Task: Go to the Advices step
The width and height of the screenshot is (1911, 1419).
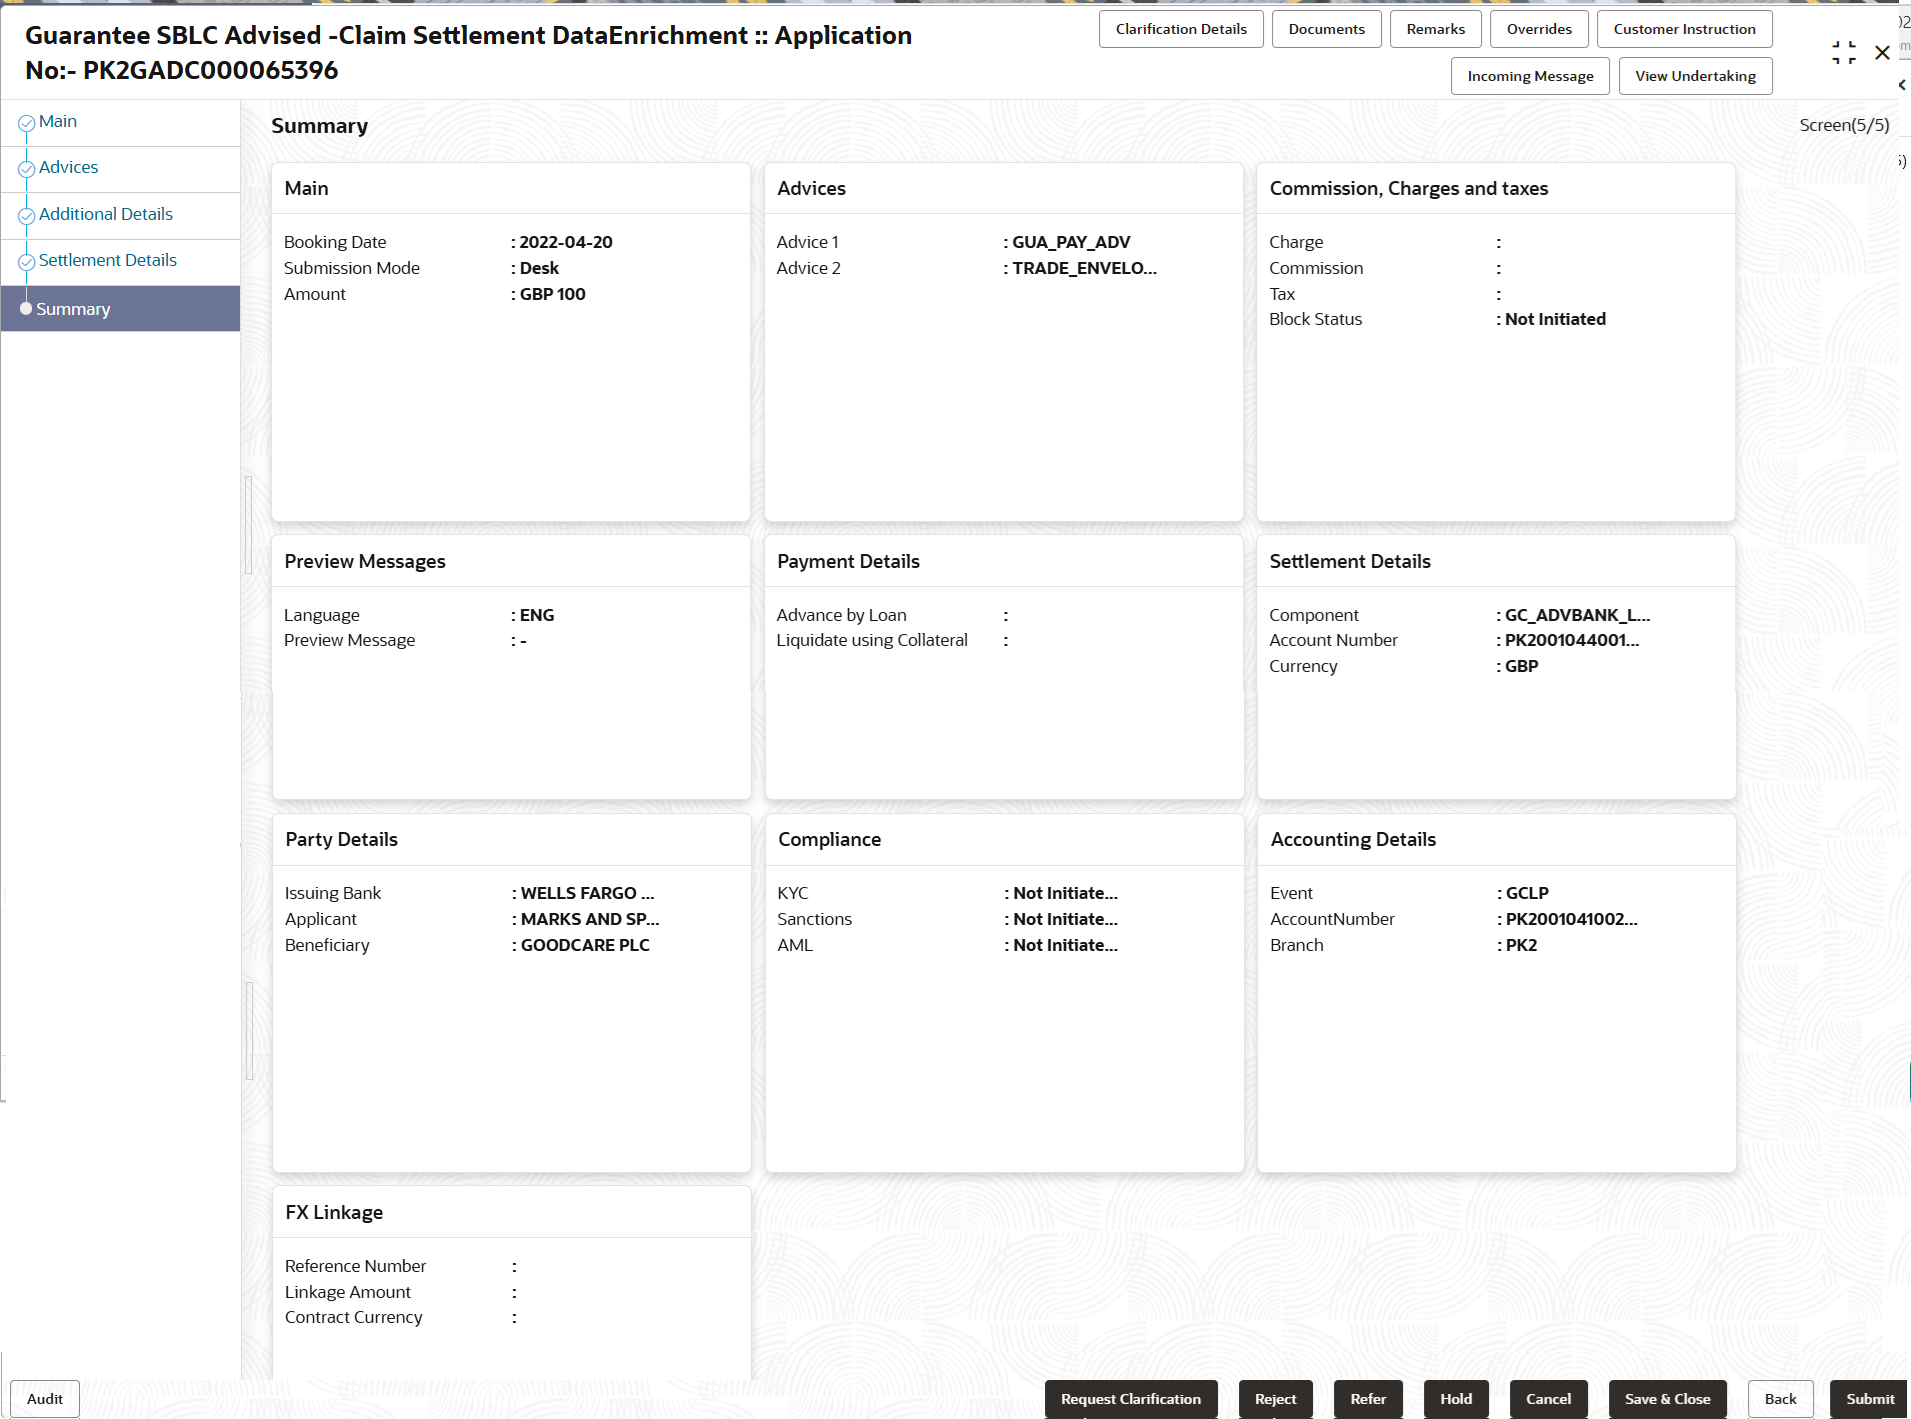Action: 69,168
